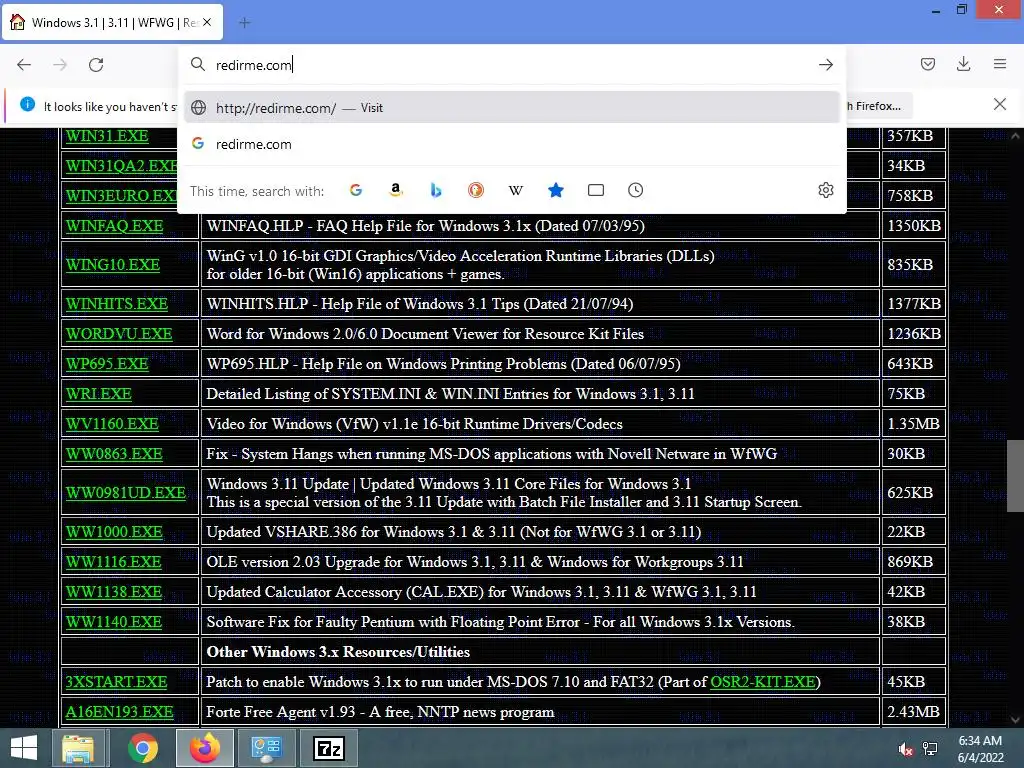1024x768 pixels.
Task: Search this time with Amazon
Action: [396, 190]
